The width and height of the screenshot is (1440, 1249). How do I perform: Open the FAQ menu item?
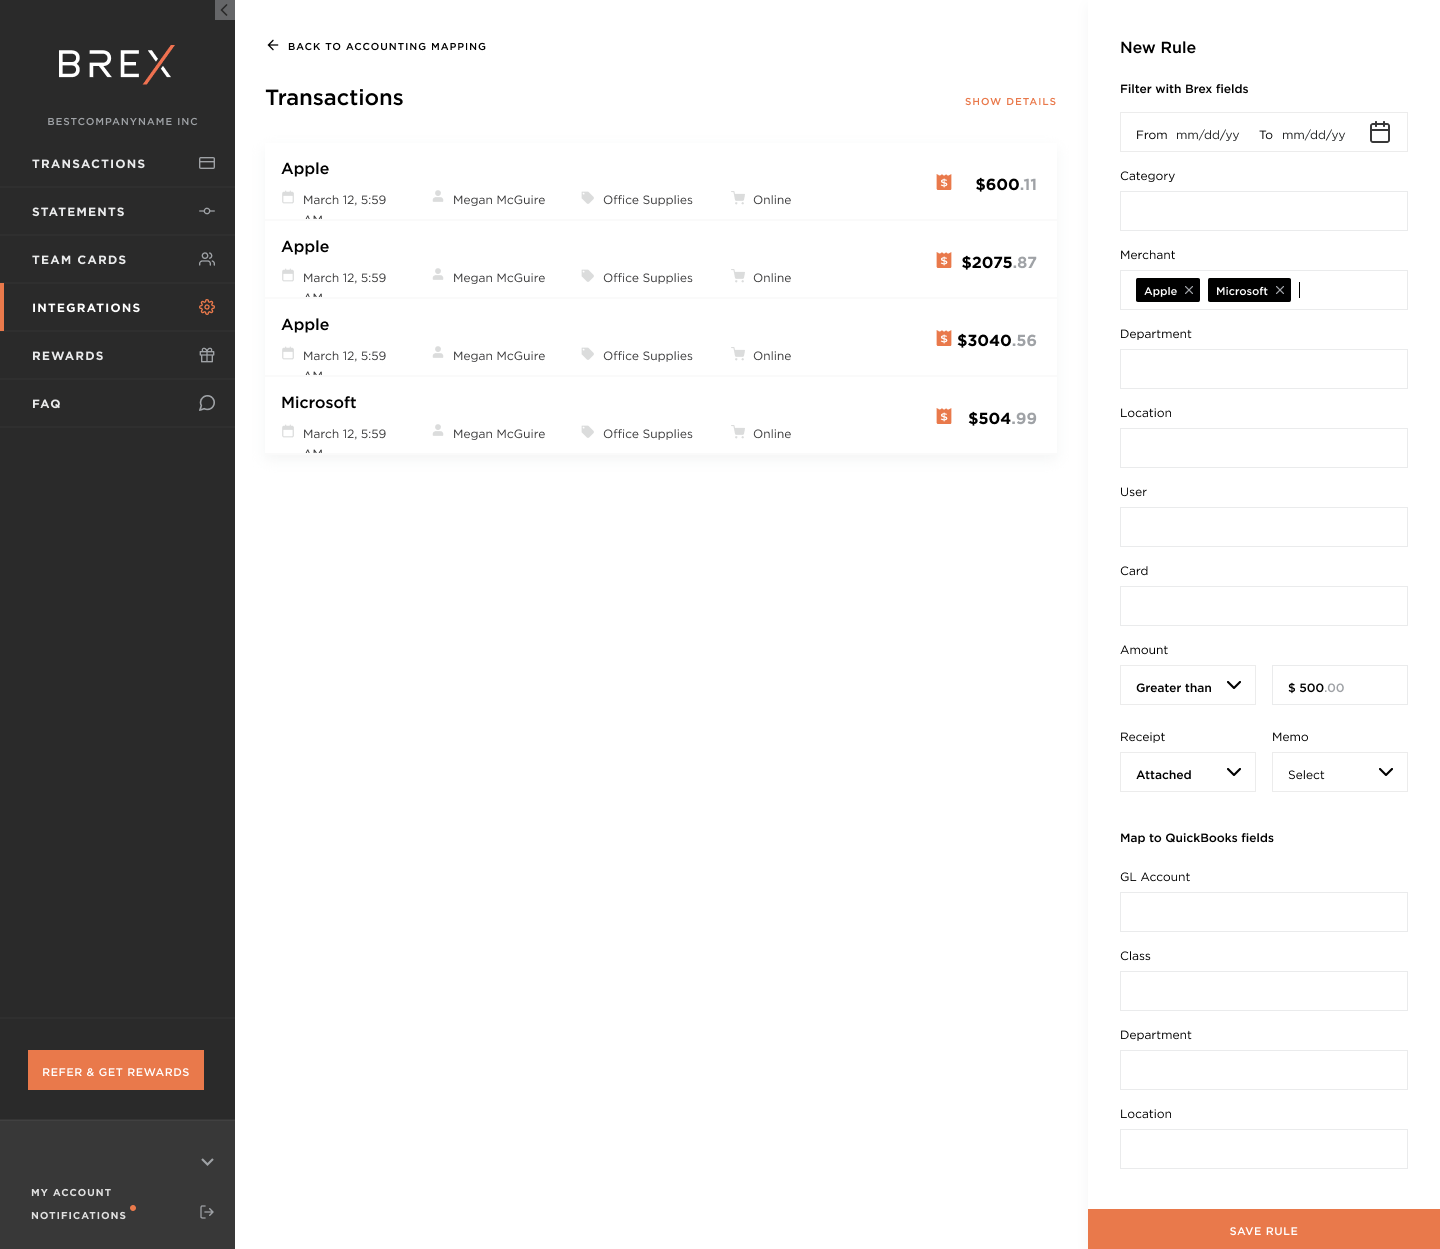118,403
